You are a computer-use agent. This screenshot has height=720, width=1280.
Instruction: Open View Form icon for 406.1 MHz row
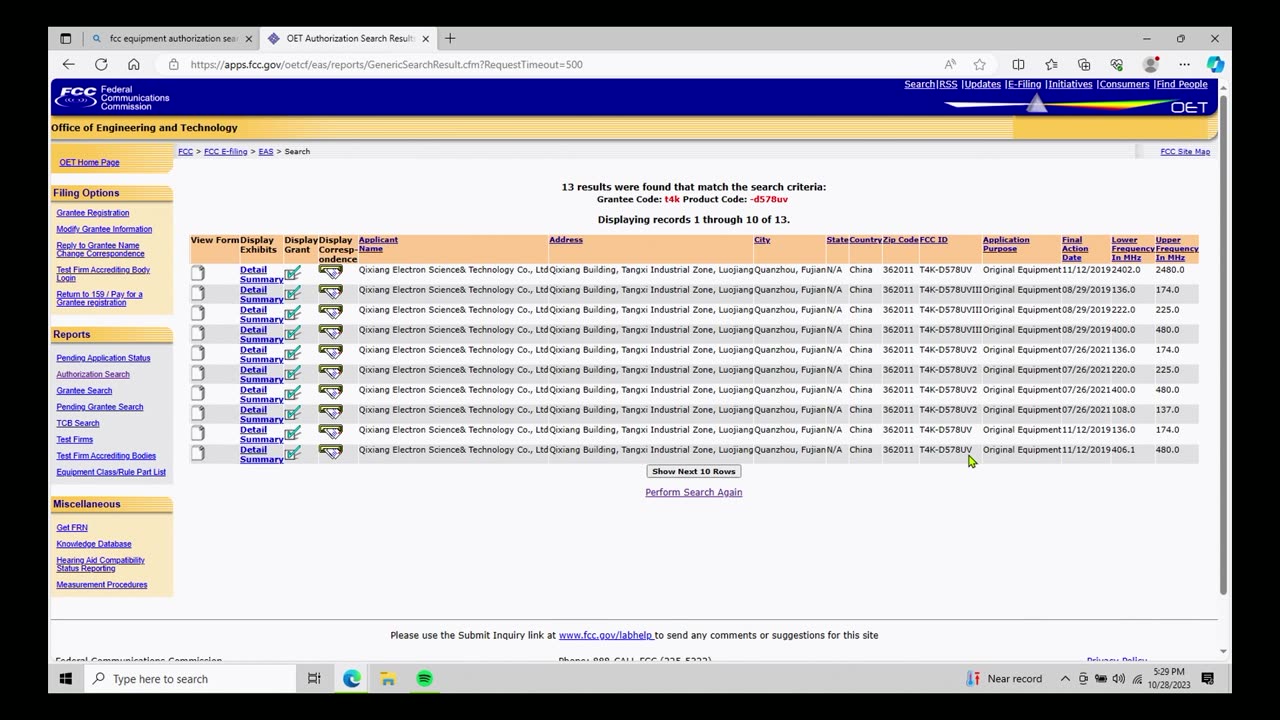(198, 453)
